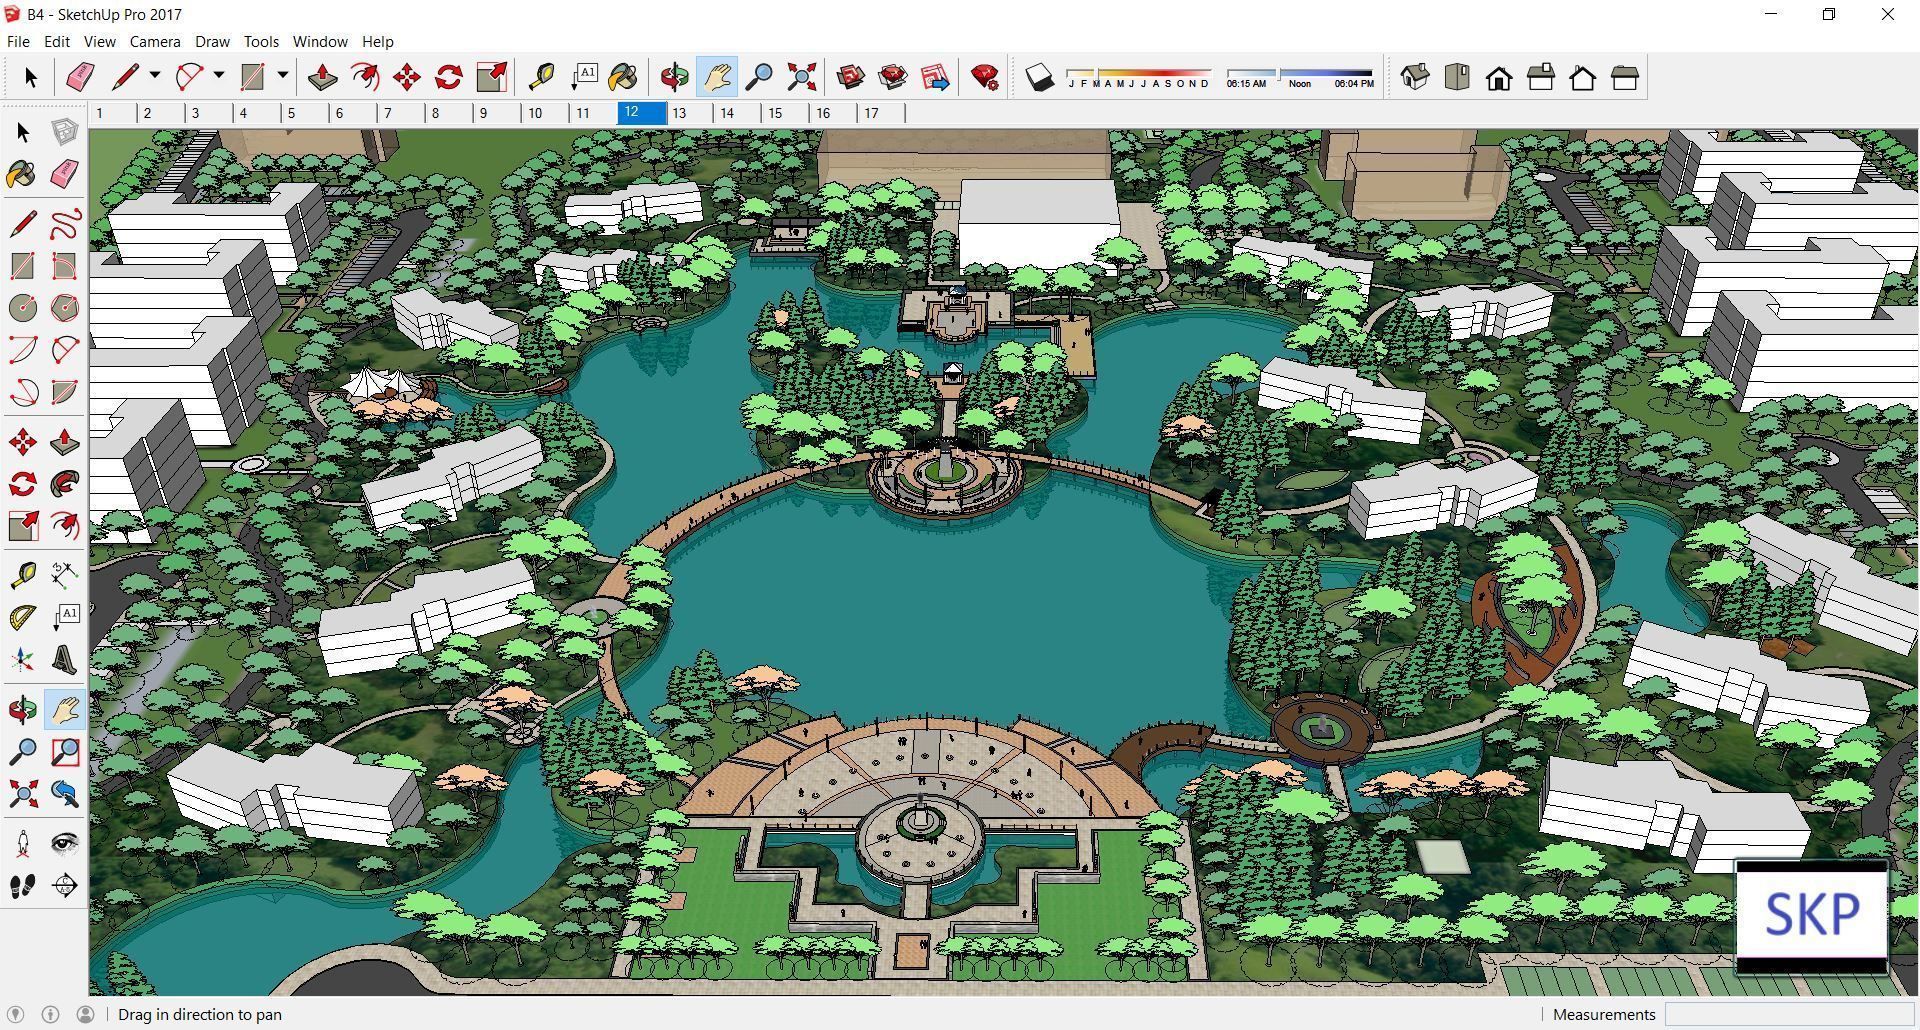Switch to Front view house icon
The image size is (1920, 1030).
1498,77
